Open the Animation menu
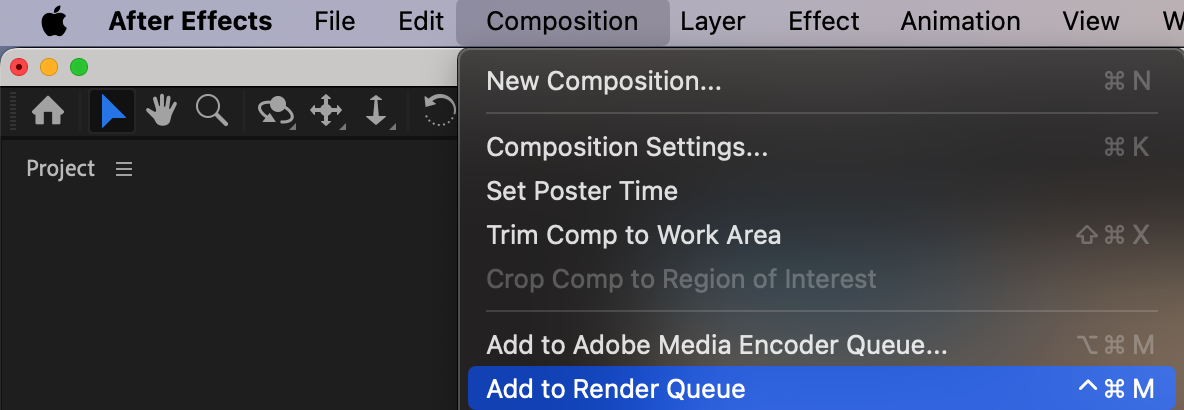 pyautogui.click(x=960, y=21)
